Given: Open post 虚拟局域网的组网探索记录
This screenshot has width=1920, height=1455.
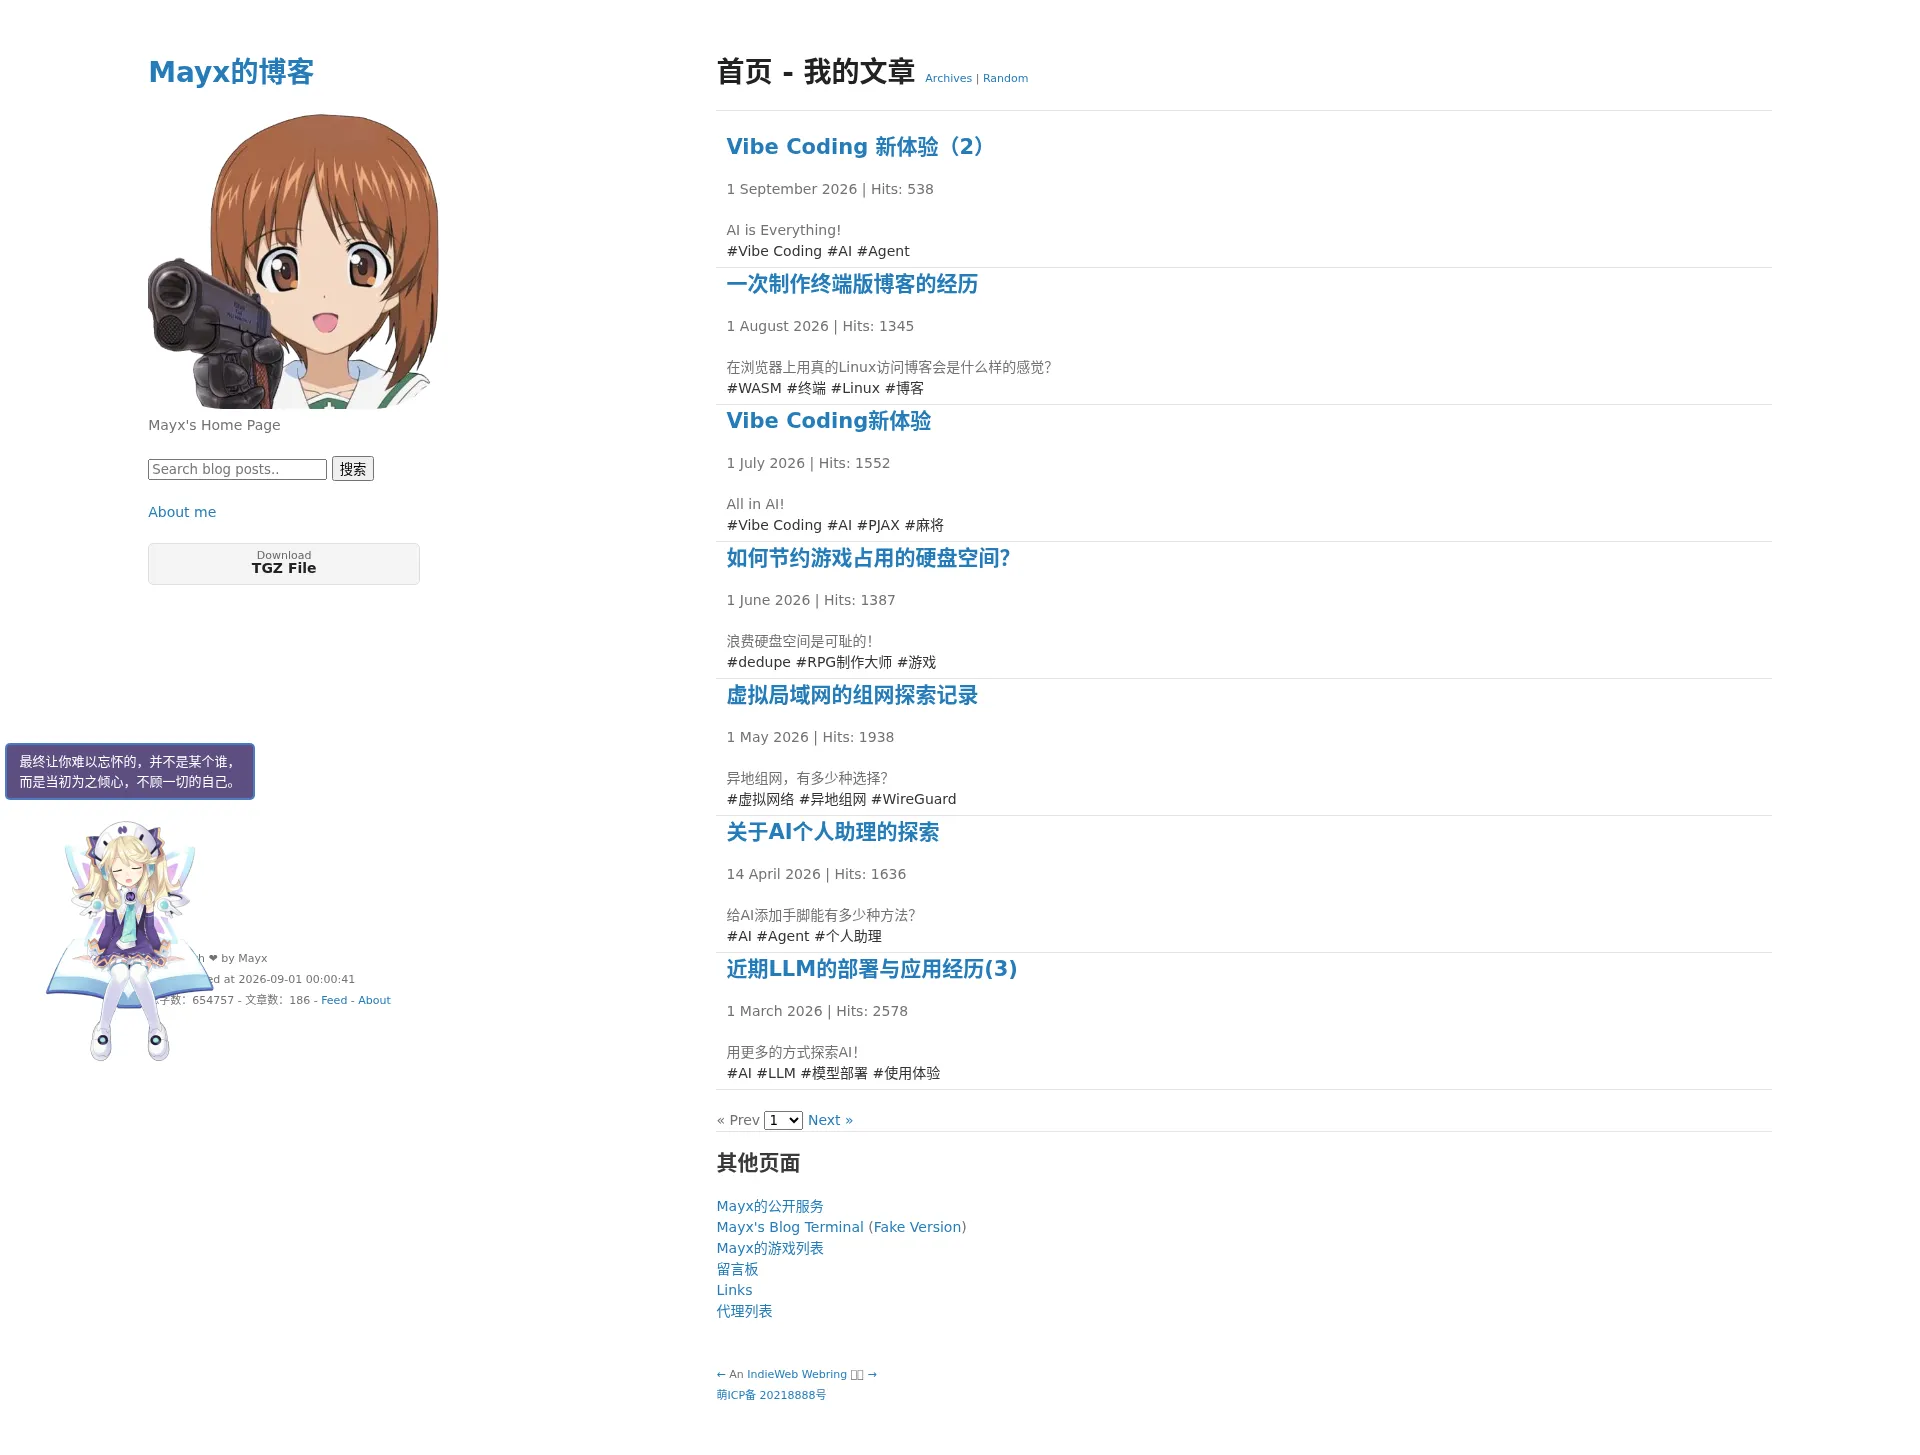Looking at the screenshot, I should tap(852, 695).
